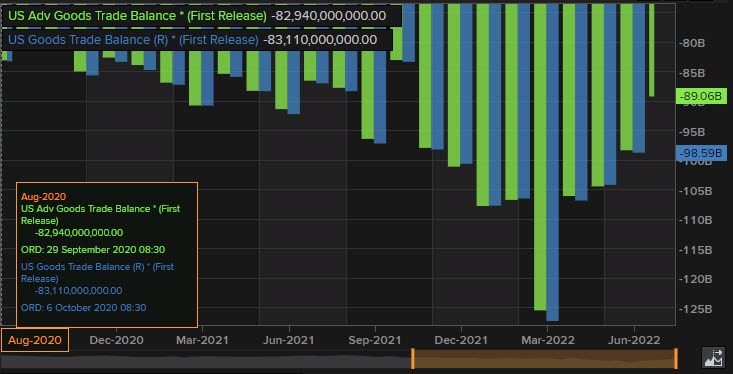Click the -95B y-axis label
This screenshot has width=733, height=374.
coord(692,132)
